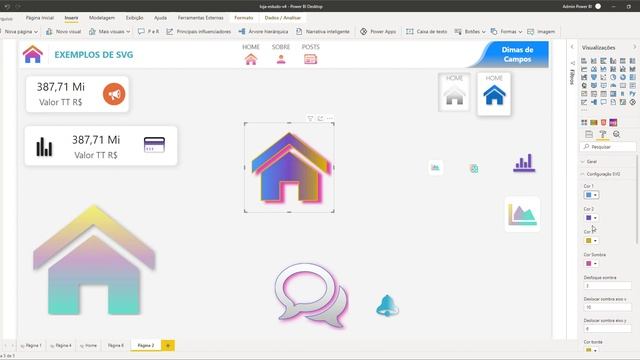This screenshot has width=640, height=360.
Task: Open the Formas dropdown
Action: (x=506, y=31)
